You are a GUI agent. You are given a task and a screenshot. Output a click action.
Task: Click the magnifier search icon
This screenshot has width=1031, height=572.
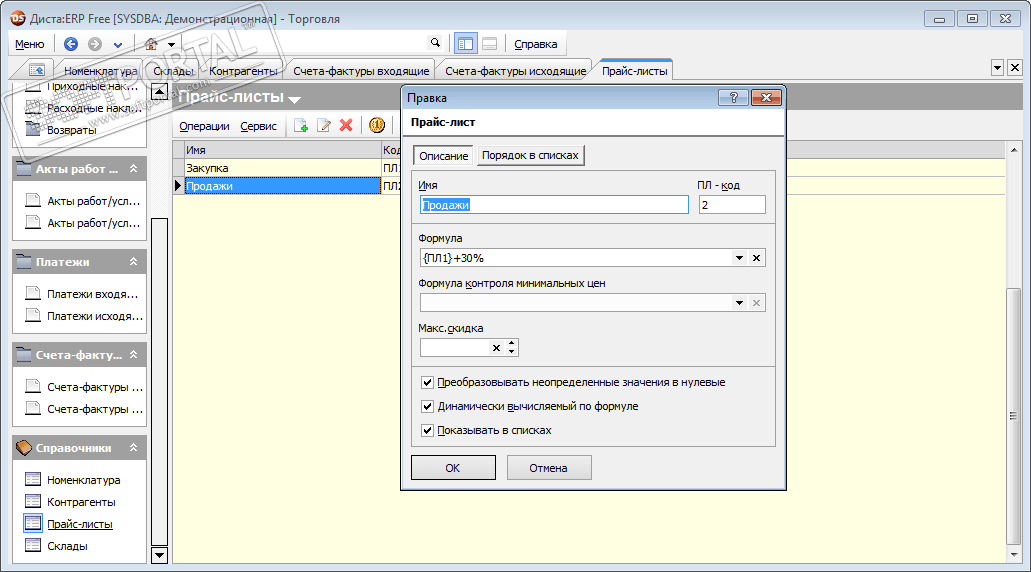435,43
